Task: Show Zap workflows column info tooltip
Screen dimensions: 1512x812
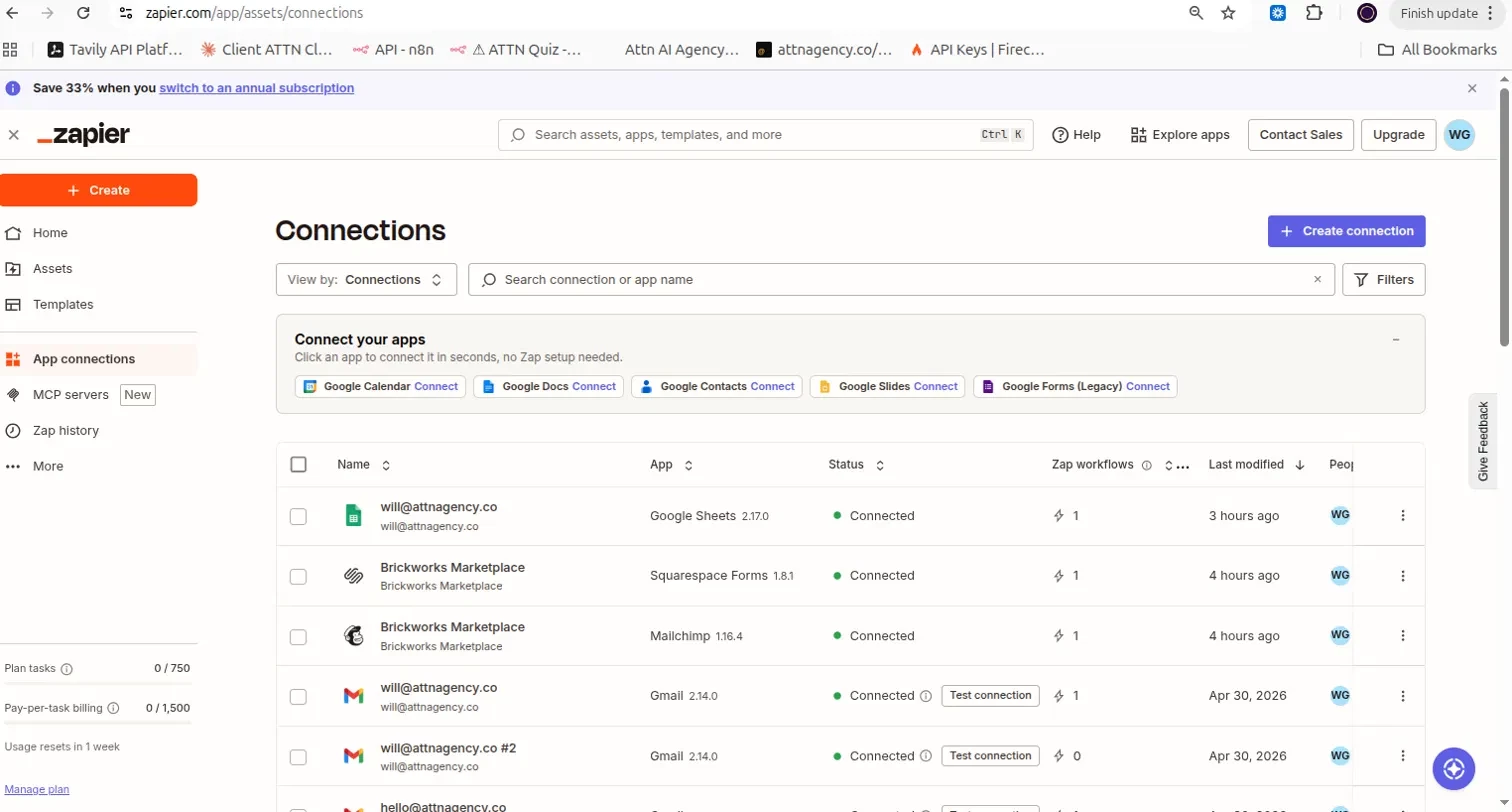Action: [x=1146, y=465]
